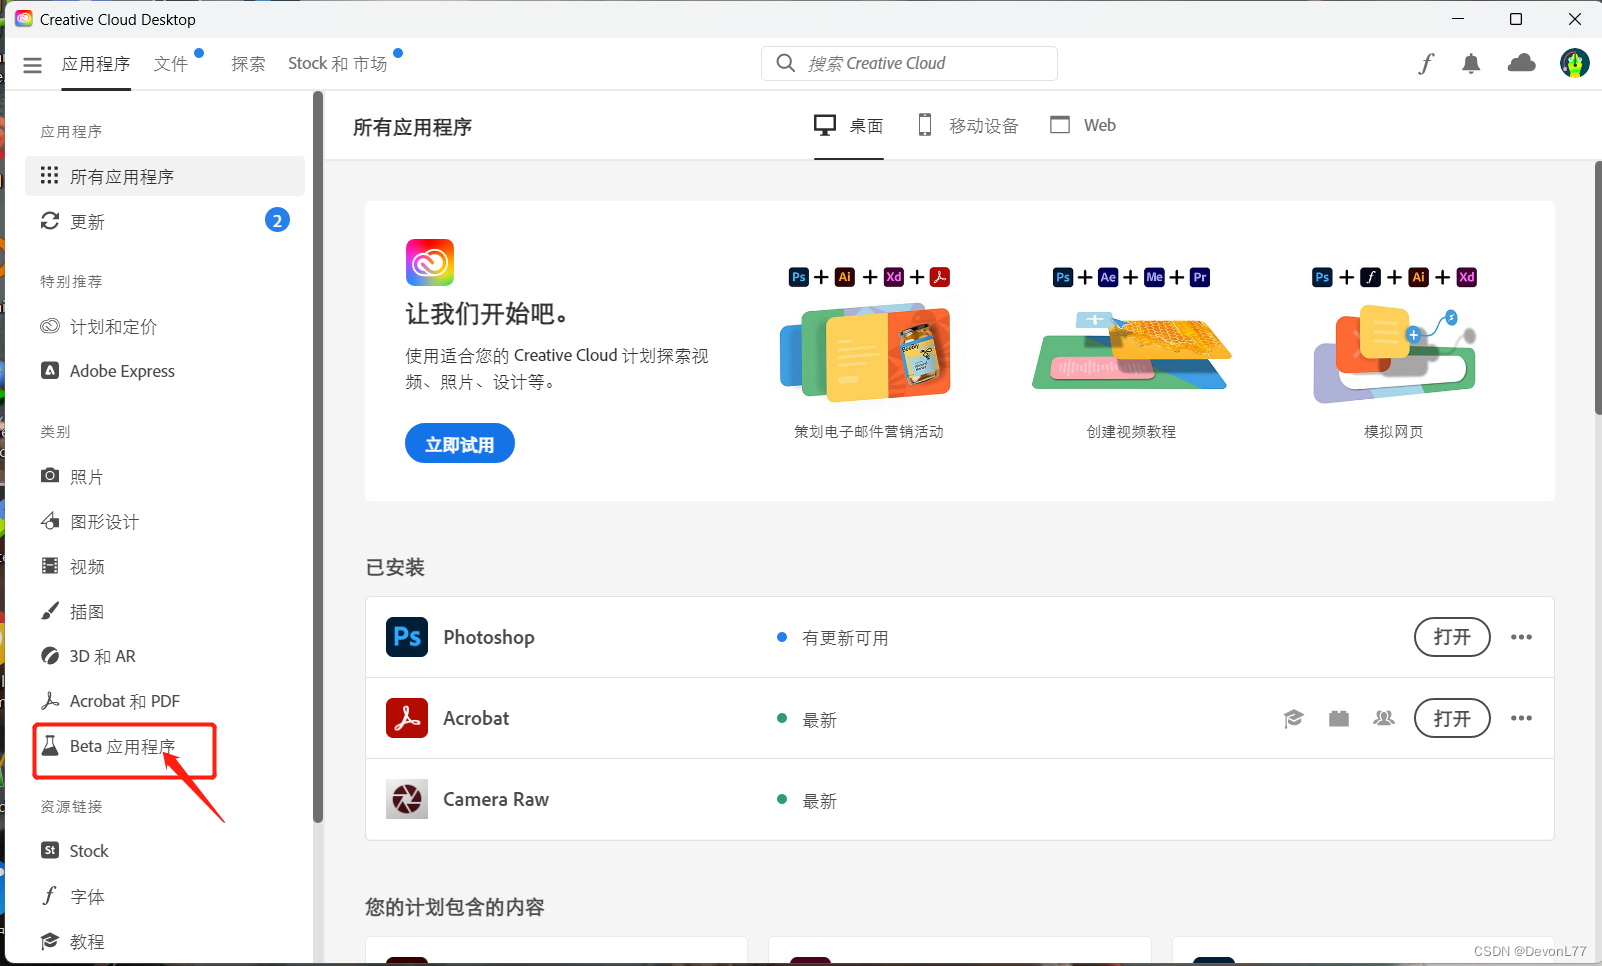Click the updates count badge 2
The image size is (1602, 966).
tap(277, 220)
